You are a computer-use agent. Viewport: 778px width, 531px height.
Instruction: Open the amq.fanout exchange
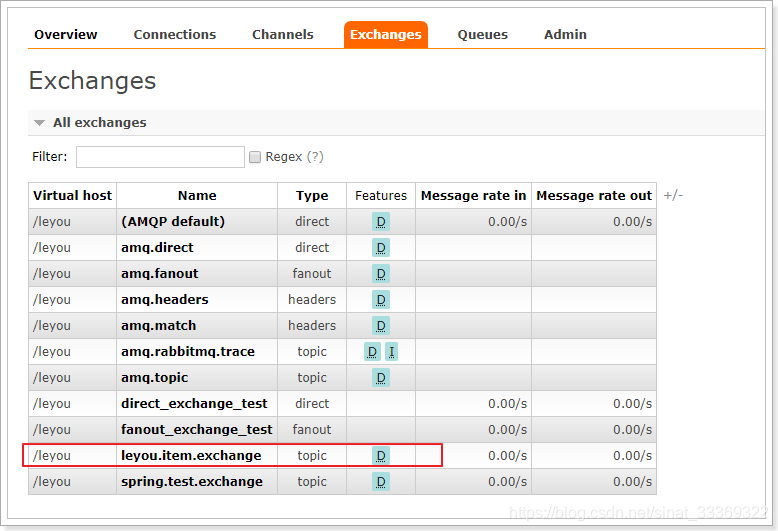[159, 273]
